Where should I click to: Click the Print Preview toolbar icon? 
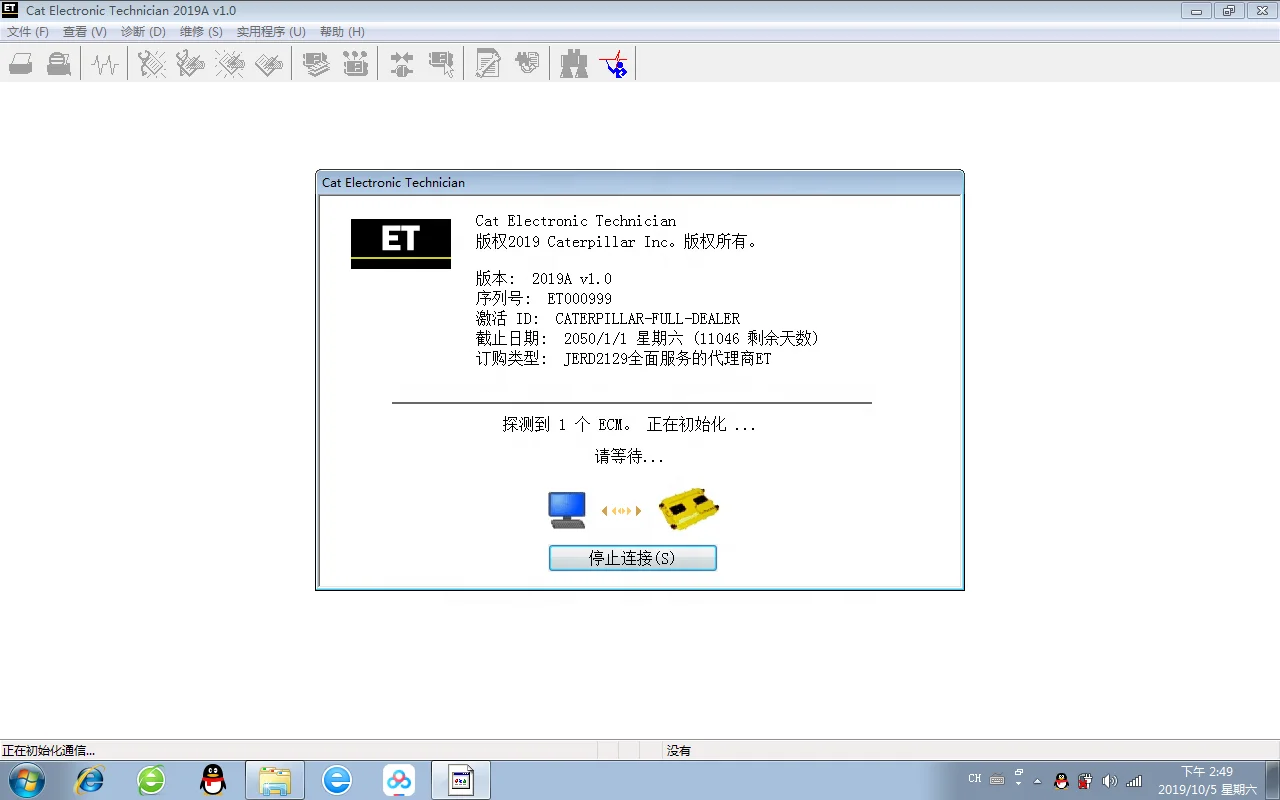click(60, 65)
